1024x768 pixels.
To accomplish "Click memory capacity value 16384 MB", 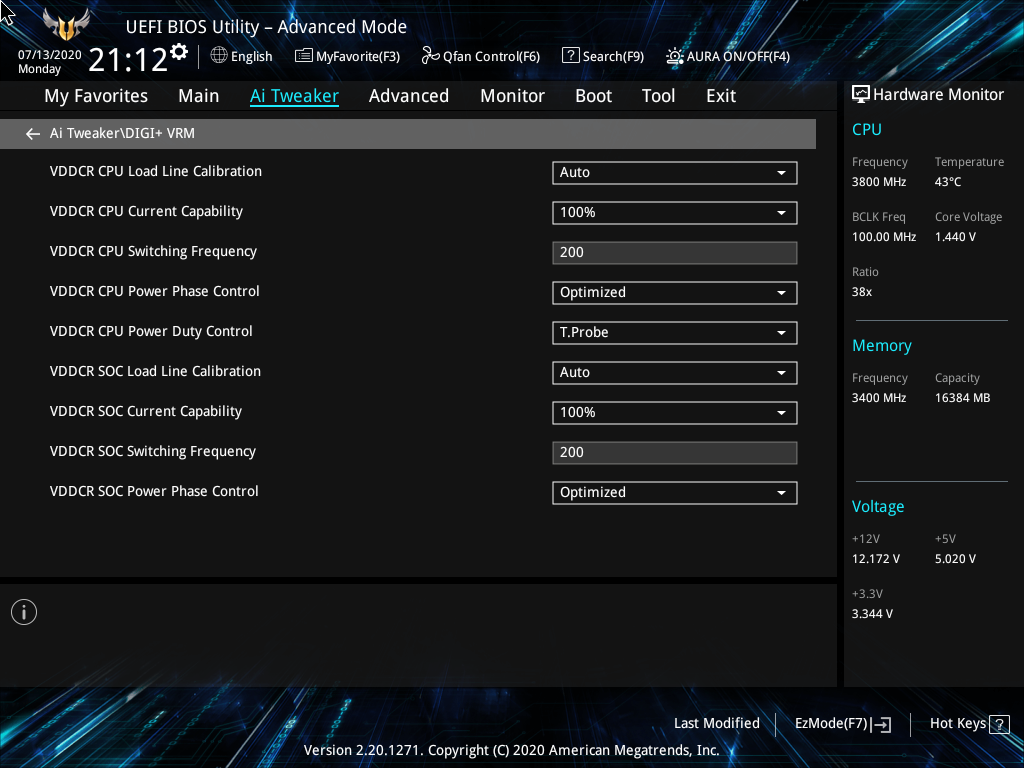I will click(x=962, y=398).
